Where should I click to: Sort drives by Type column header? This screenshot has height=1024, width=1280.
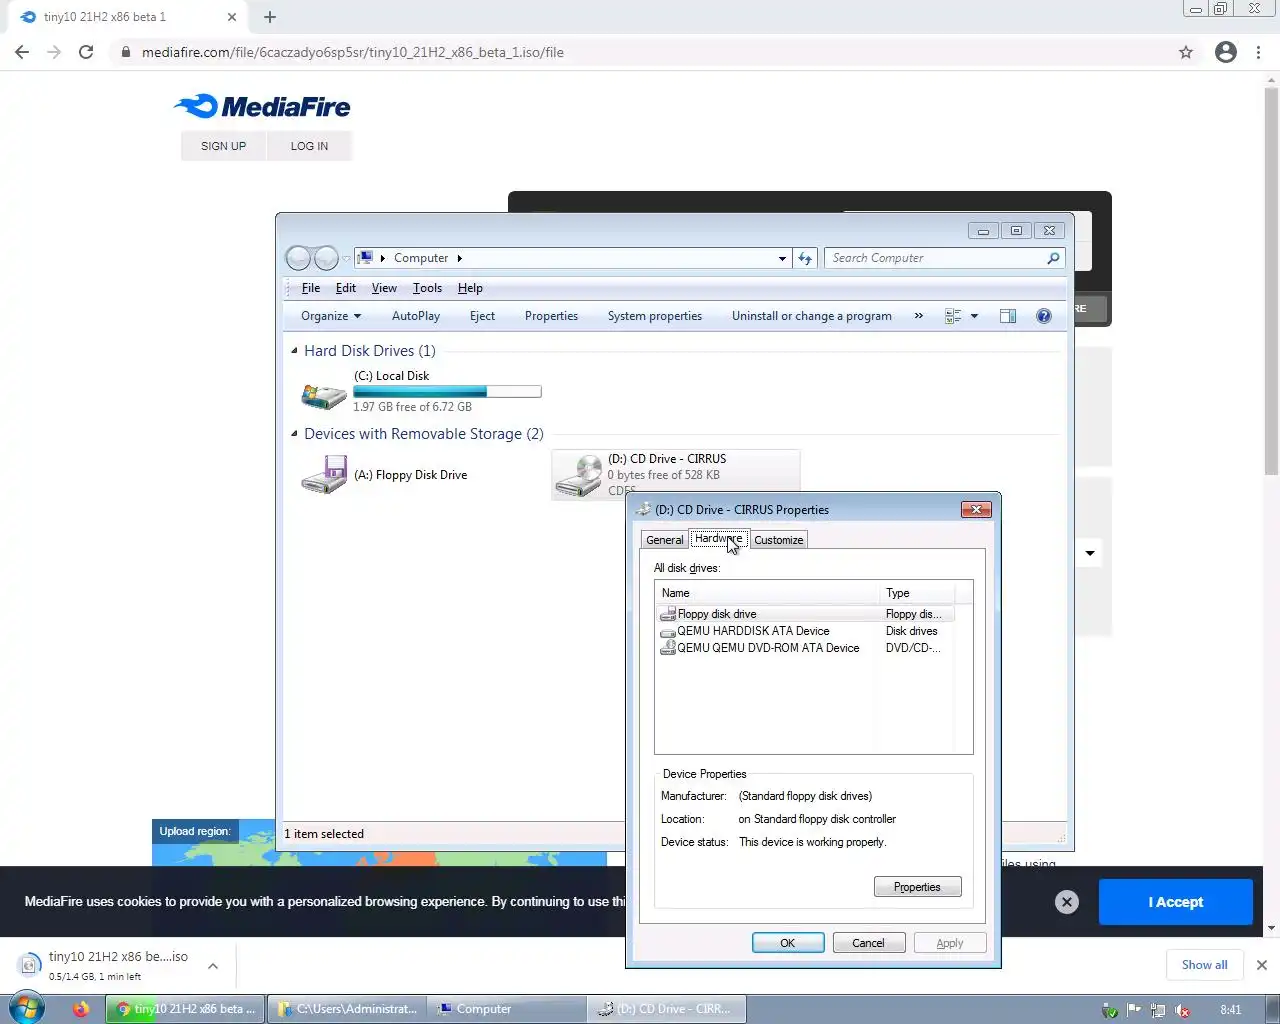point(917,593)
